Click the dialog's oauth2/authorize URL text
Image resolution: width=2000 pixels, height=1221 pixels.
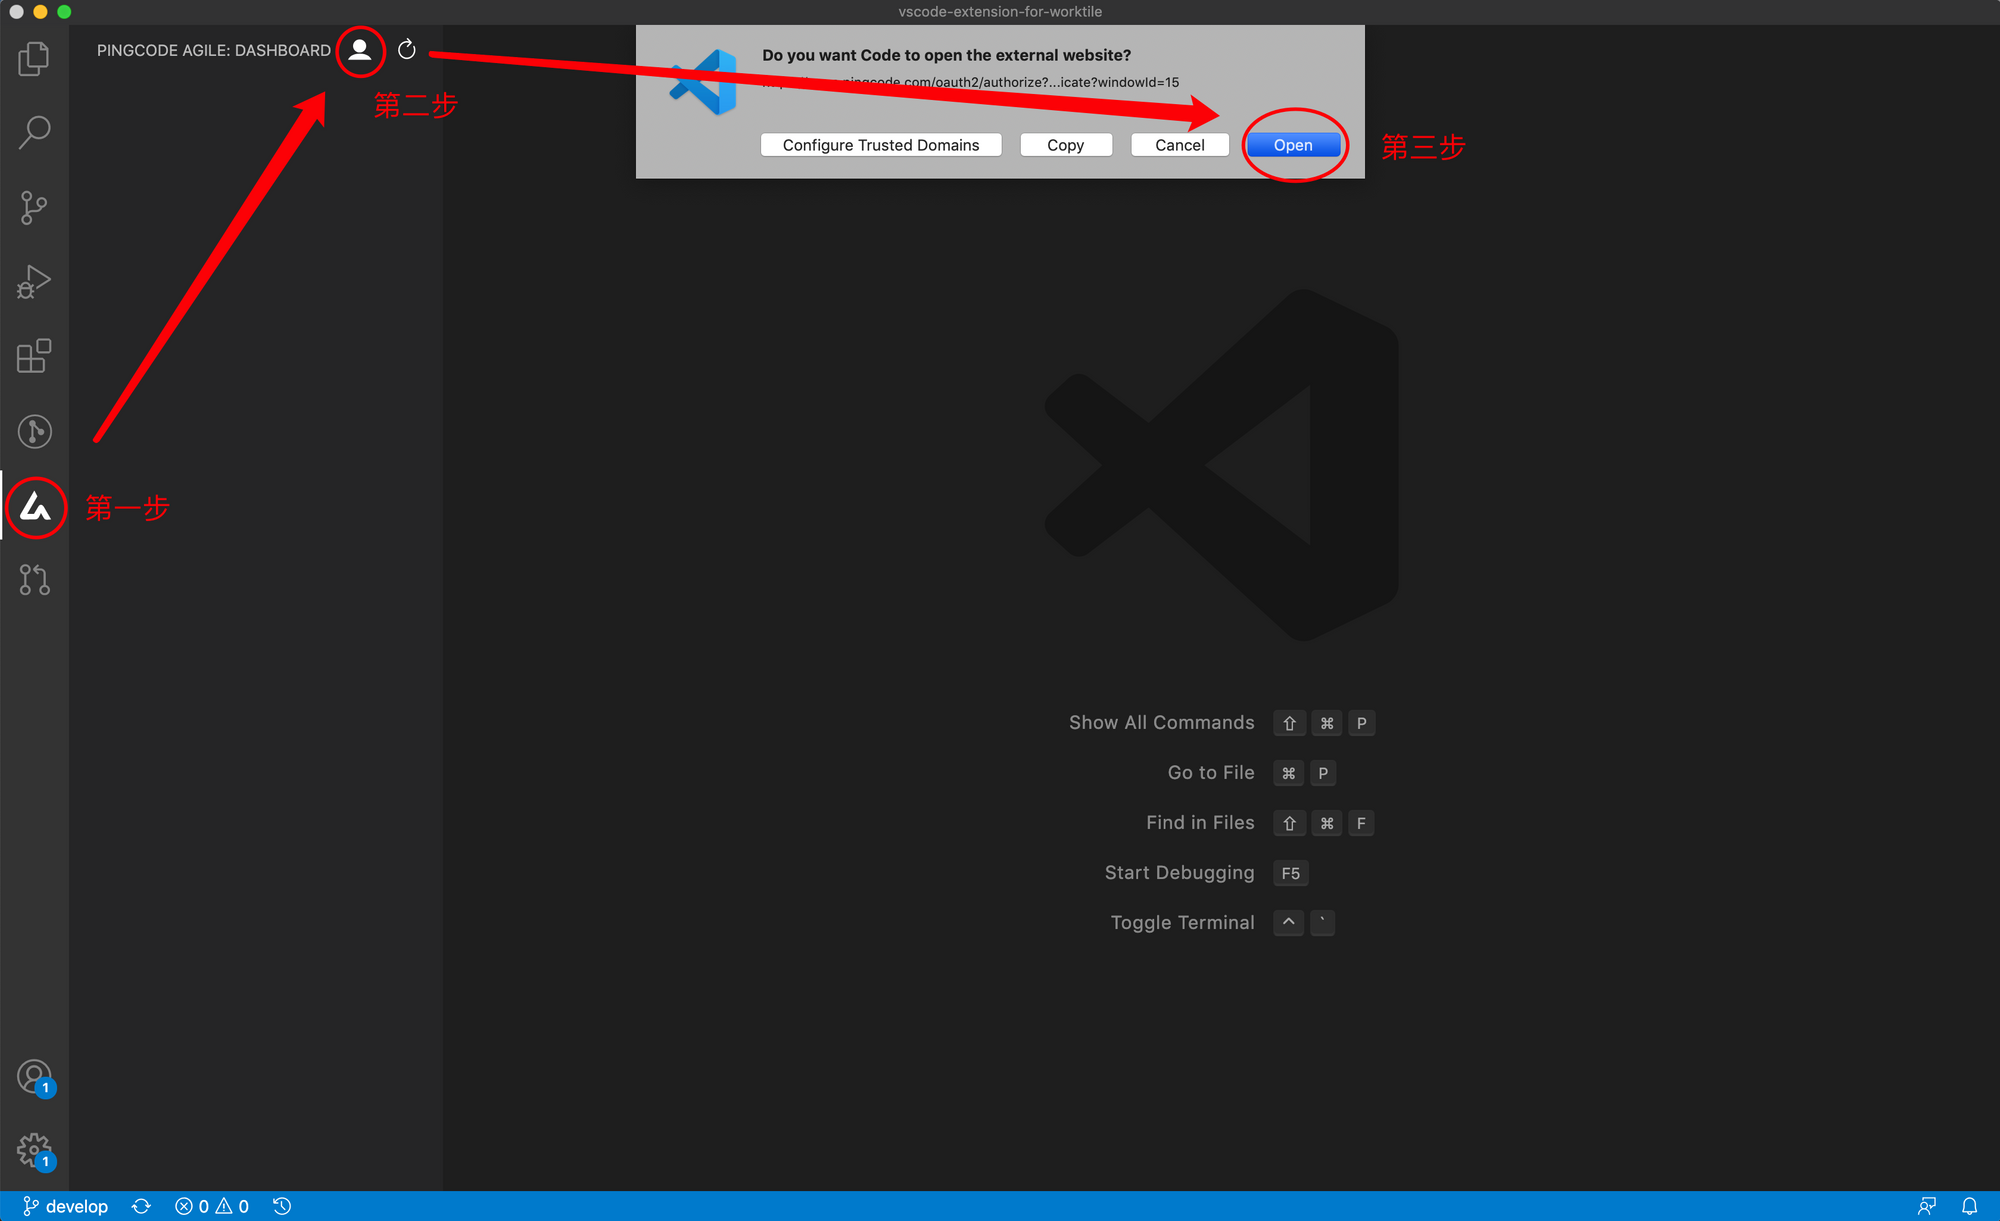pyautogui.click(x=970, y=82)
